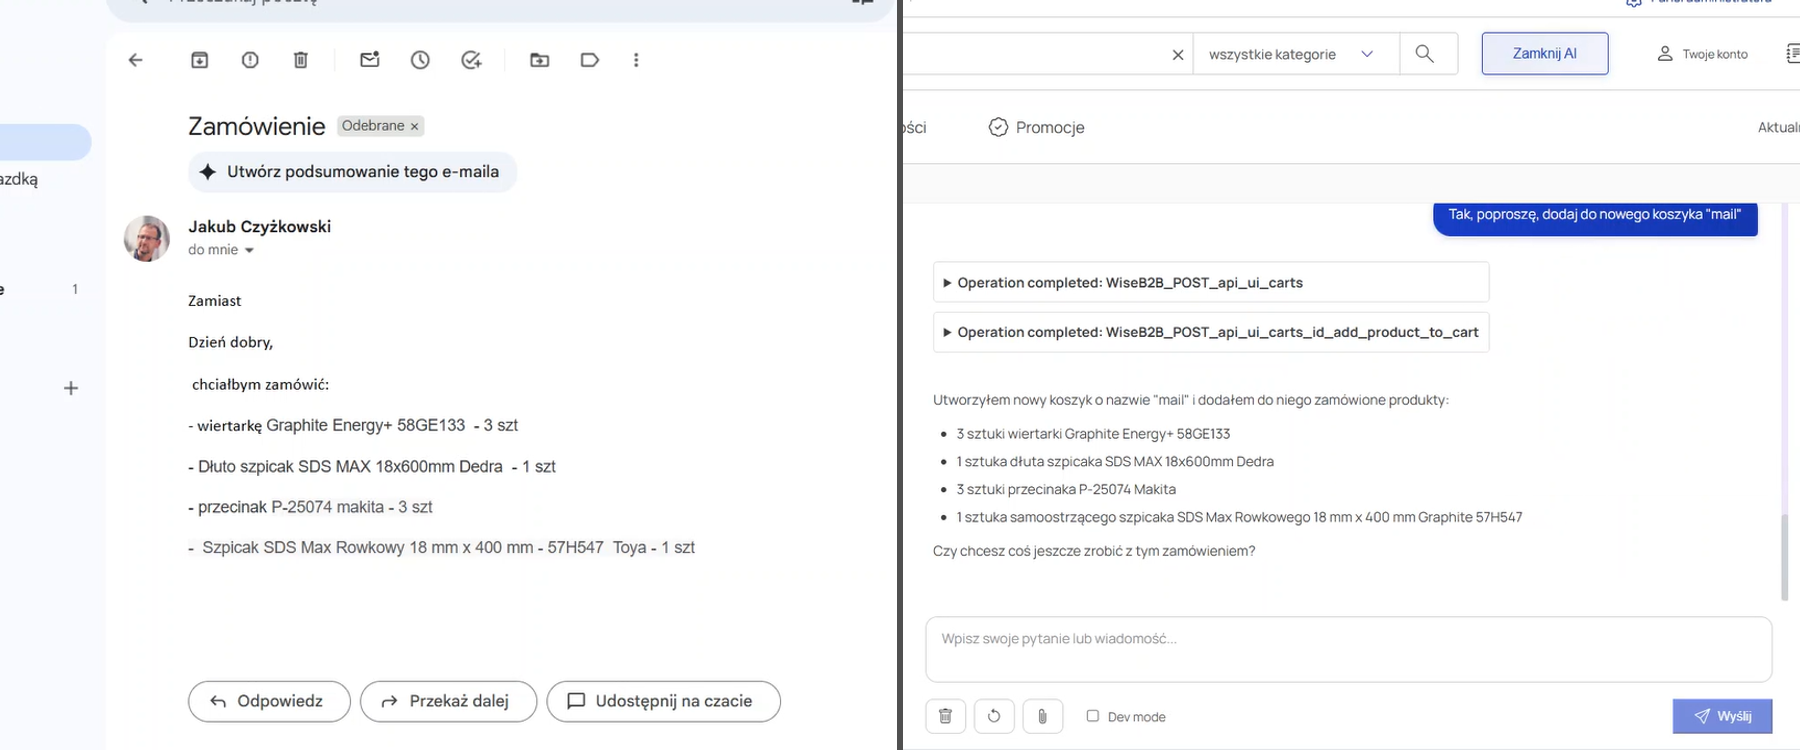The height and width of the screenshot is (750, 1800).
Task: Snooze the email with the clock icon
Action: [420, 60]
